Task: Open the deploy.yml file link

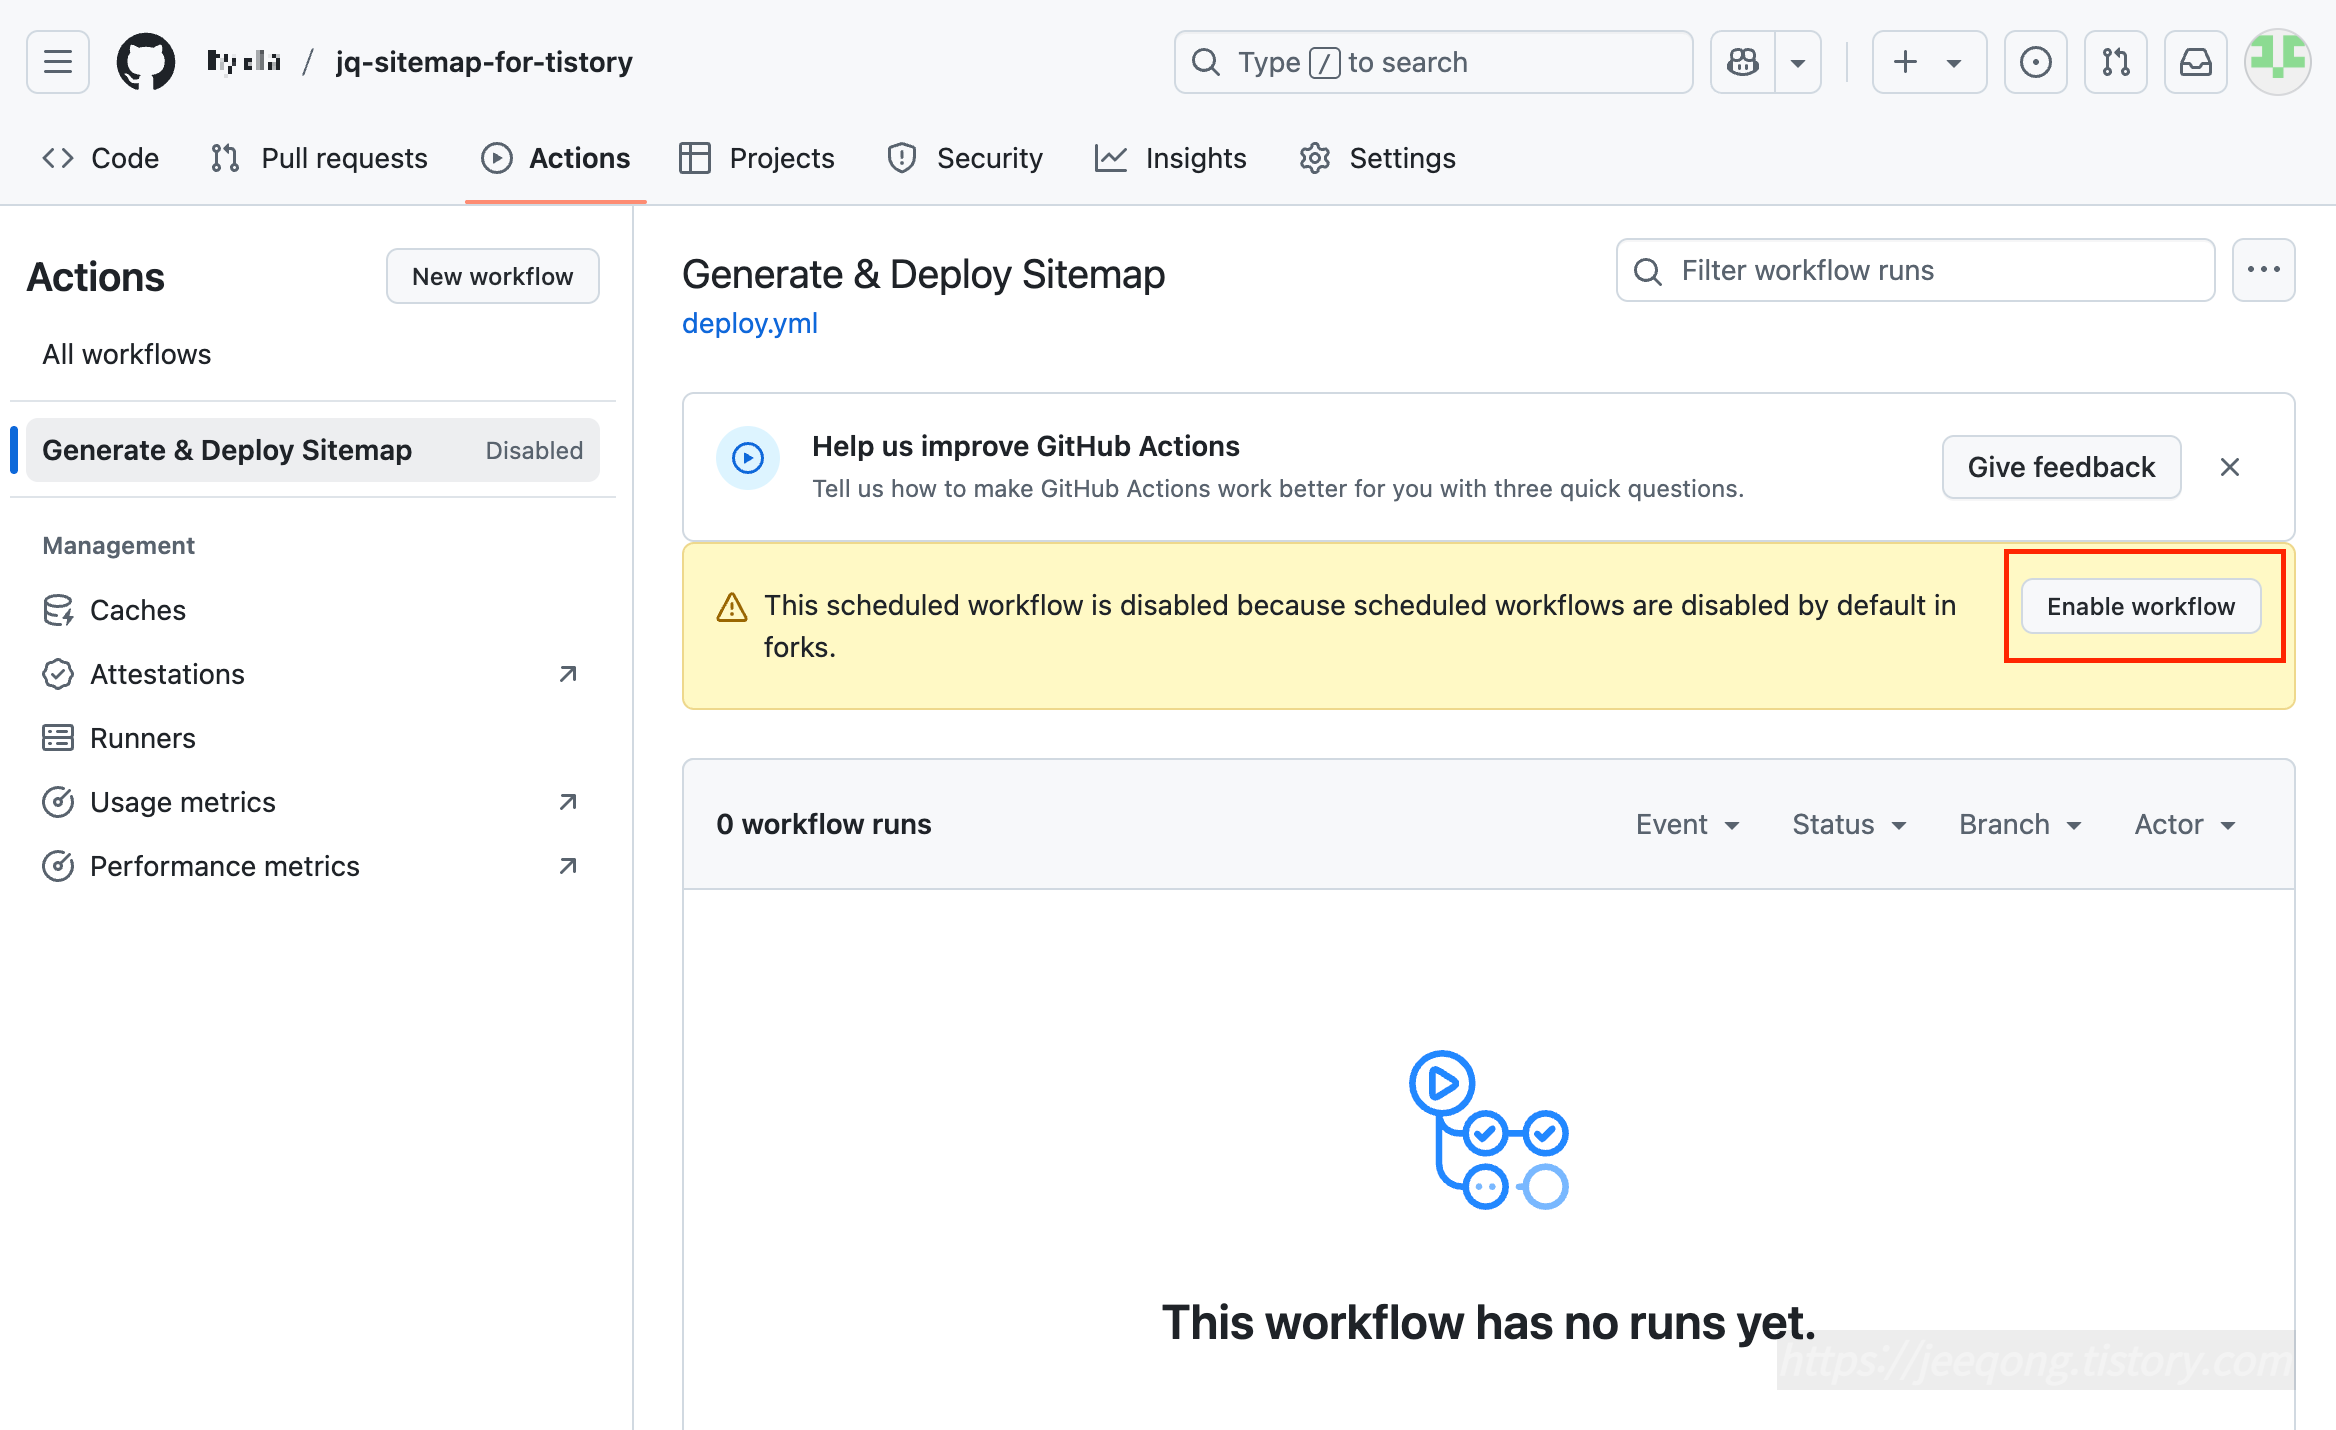Action: pos(749,323)
